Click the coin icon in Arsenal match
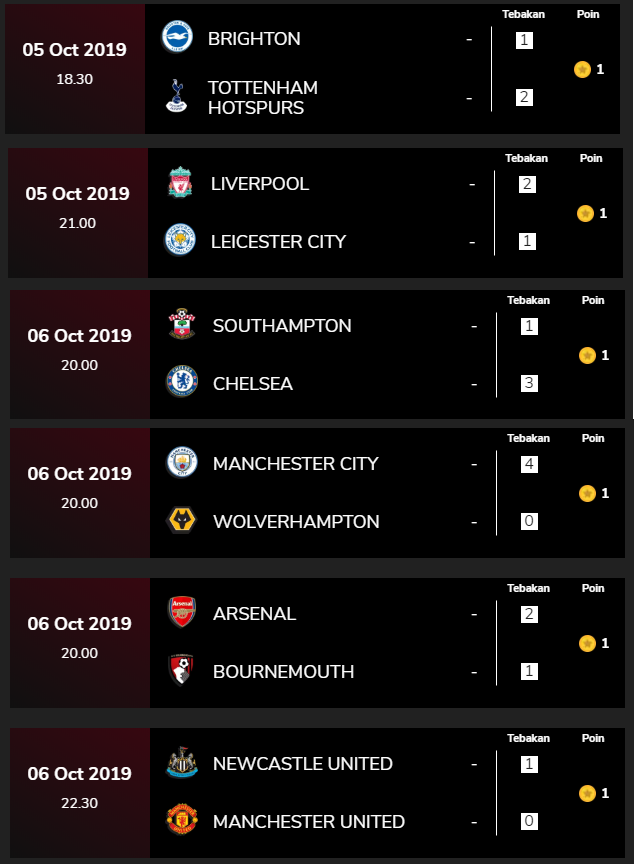This screenshot has width=634, height=864. coord(587,643)
